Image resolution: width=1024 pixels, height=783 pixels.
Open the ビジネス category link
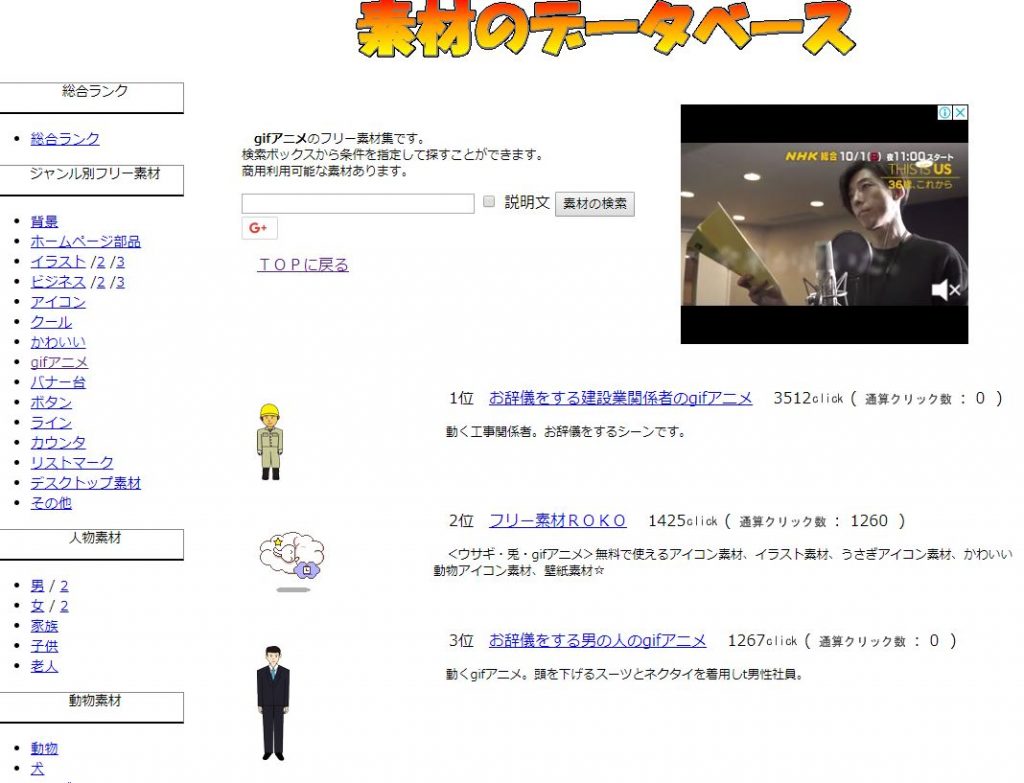pyautogui.click(x=57, y=282)
